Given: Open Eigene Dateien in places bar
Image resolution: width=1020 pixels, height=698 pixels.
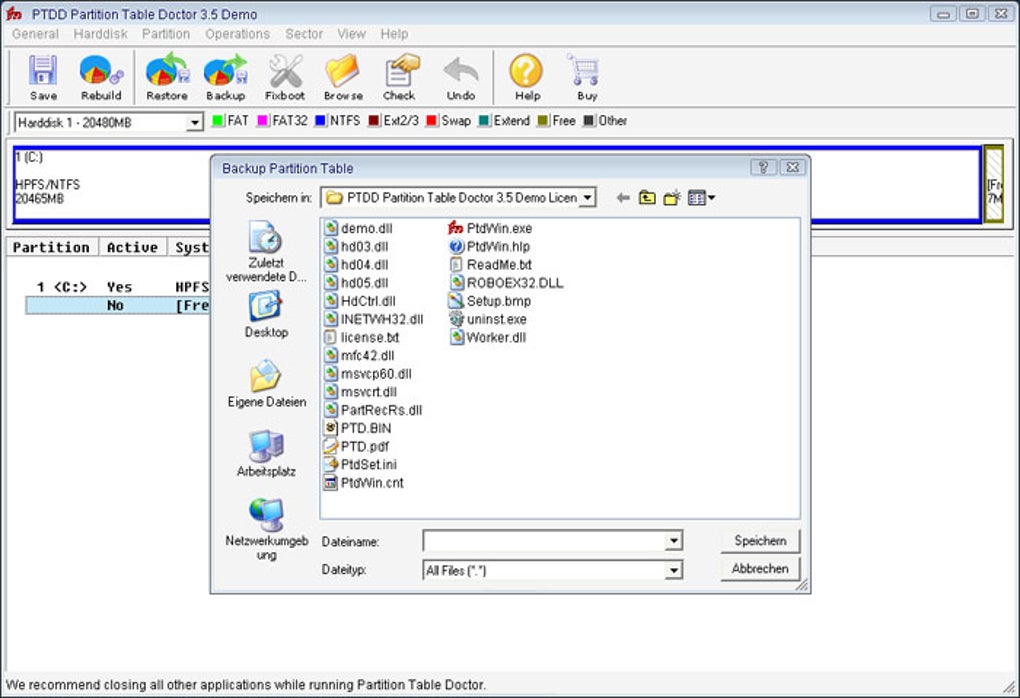Looking at the screenshot, I should [267, 384].
